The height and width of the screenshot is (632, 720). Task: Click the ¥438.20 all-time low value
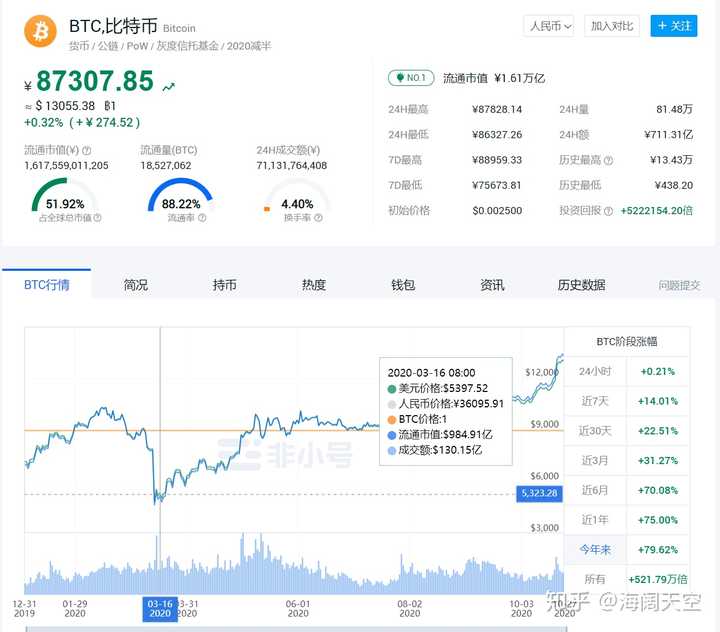(674, 186)
